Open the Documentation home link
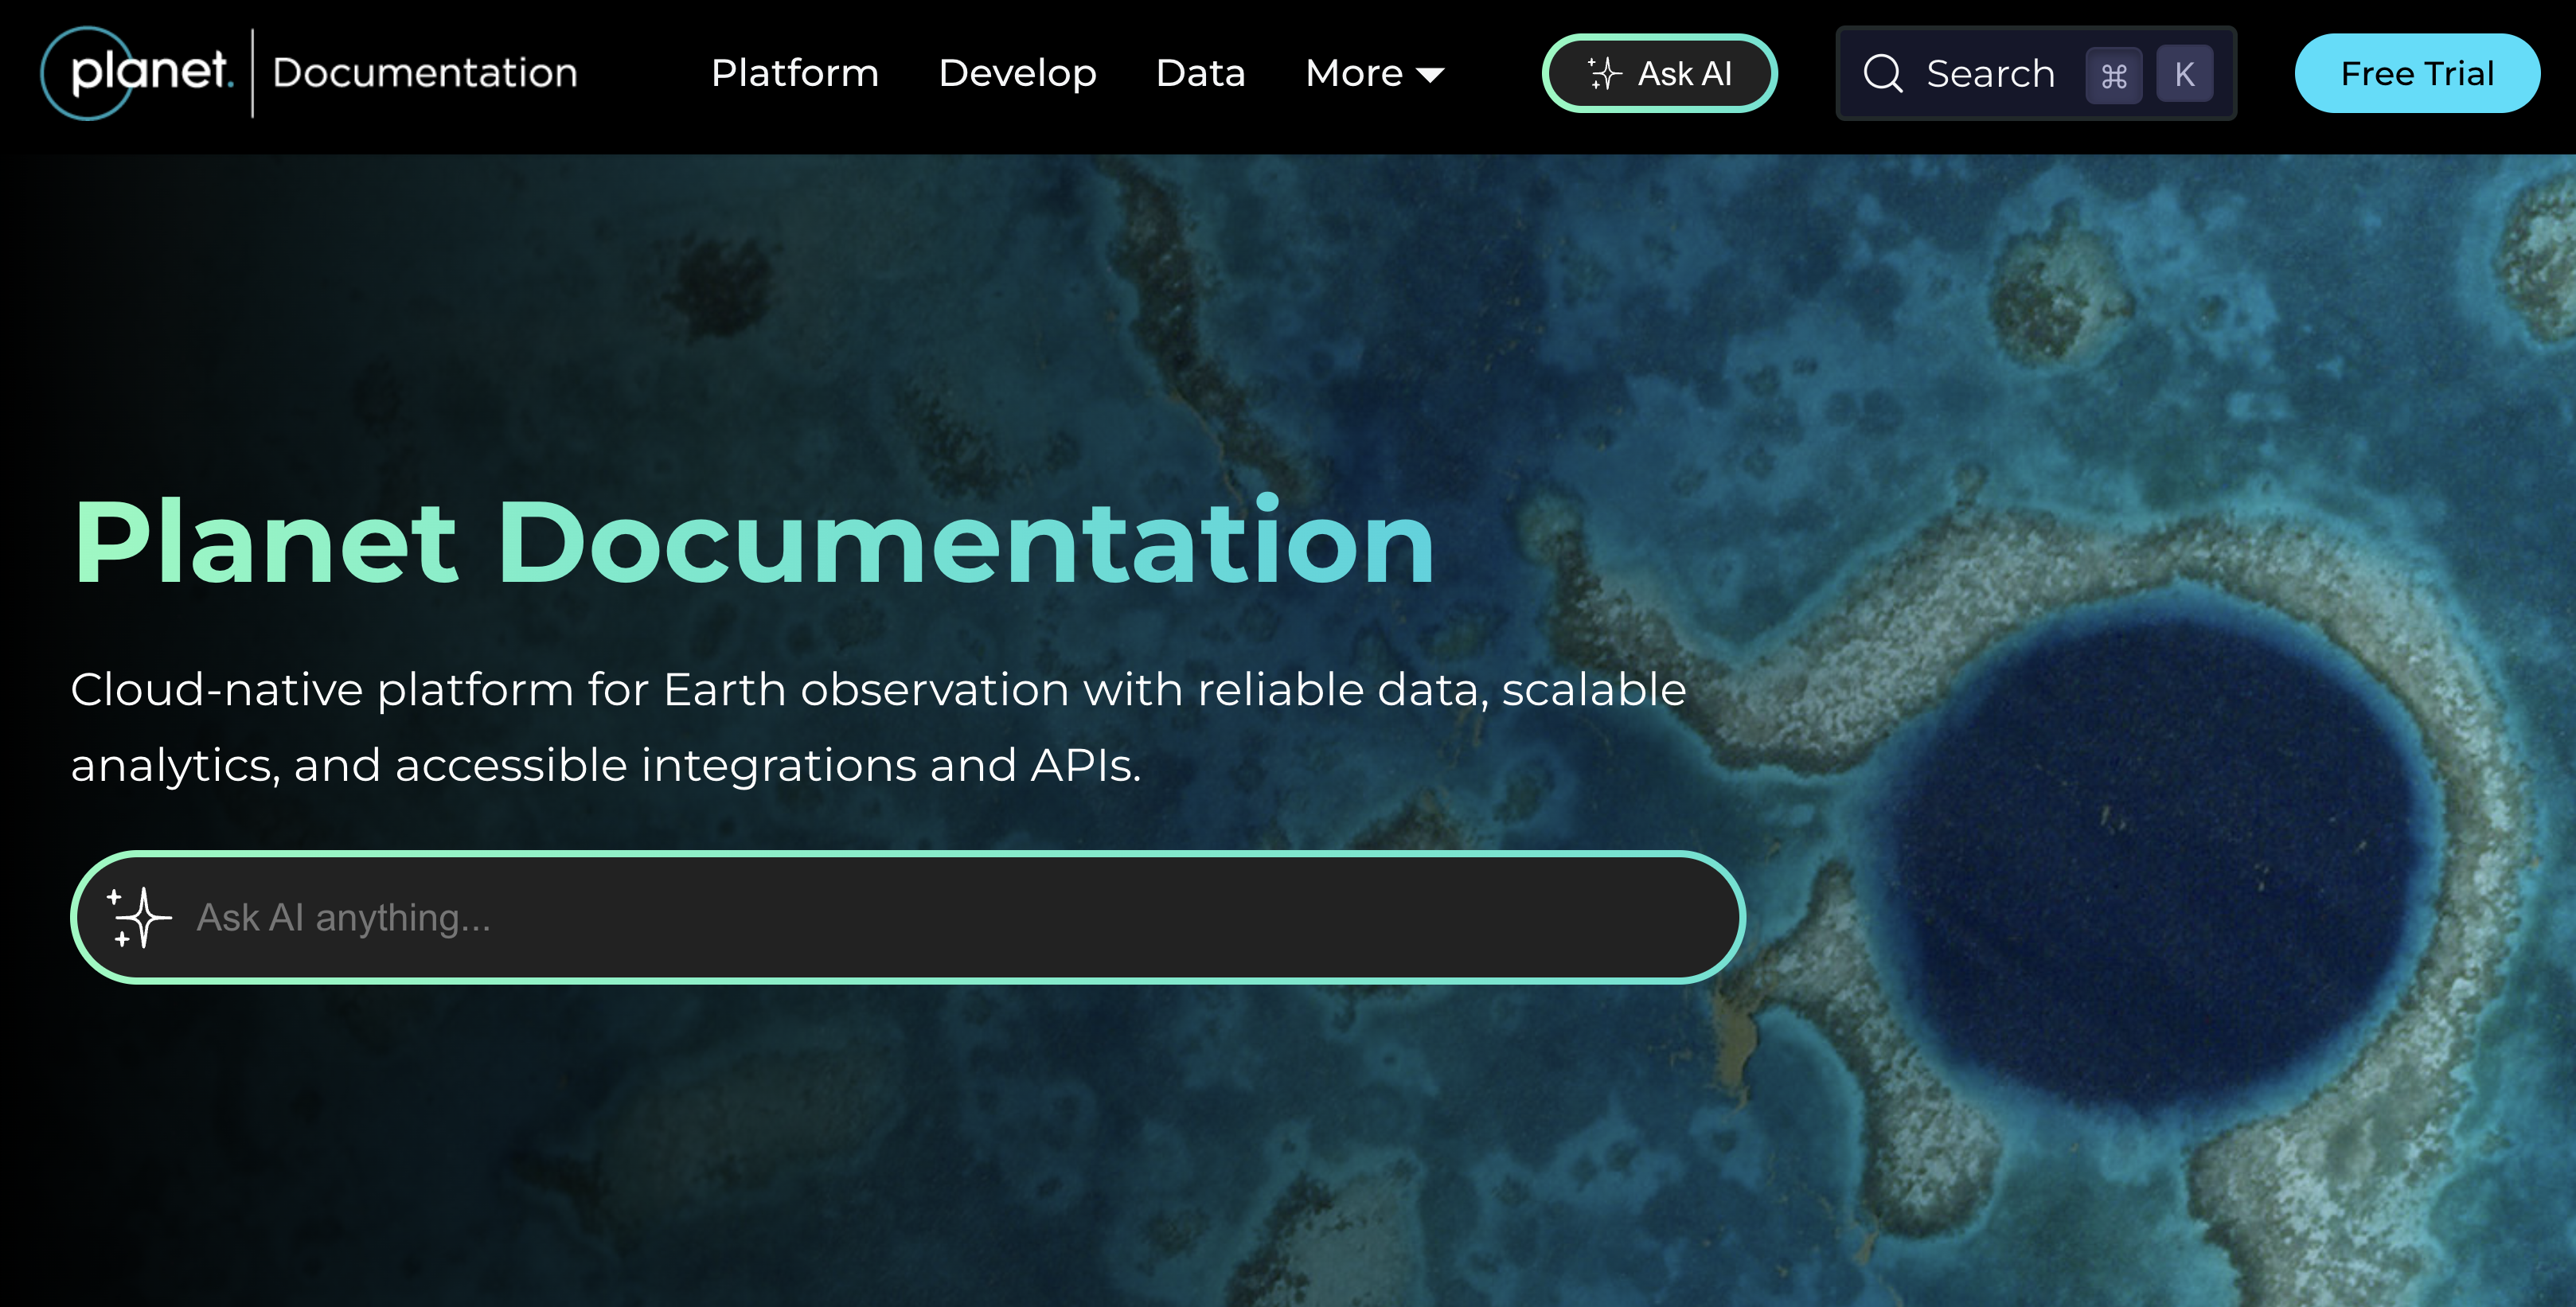Viewport: 2576px width, 1307px height. pos(425,73)
